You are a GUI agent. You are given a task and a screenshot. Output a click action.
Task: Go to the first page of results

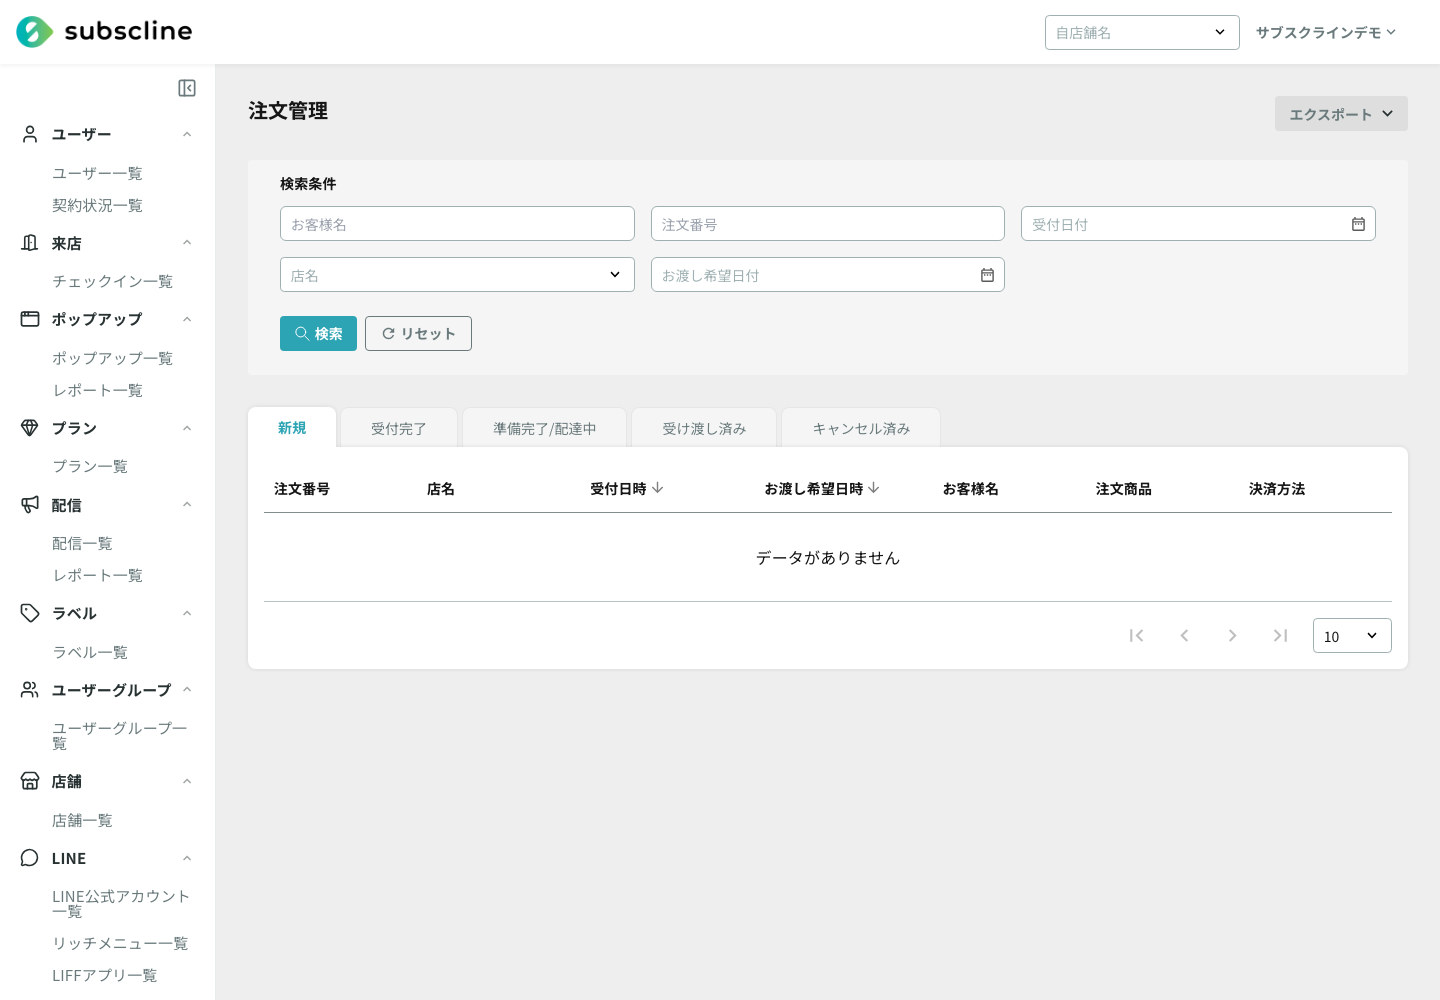1136,635
